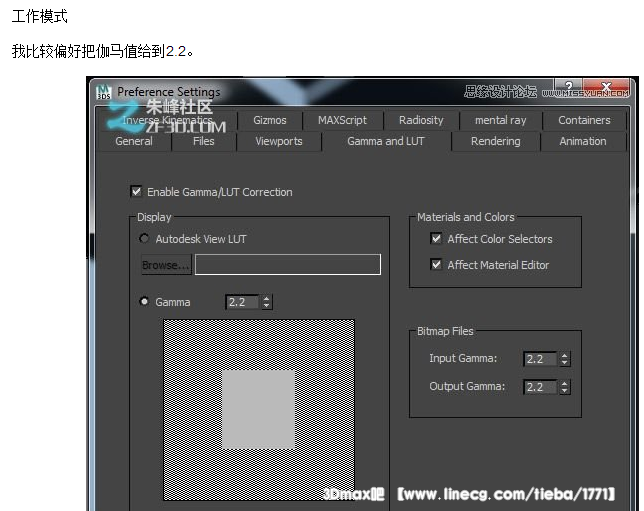
Task: Toggle Enable Gamma/LUT Correction checkbox
Action: point(136,191)
